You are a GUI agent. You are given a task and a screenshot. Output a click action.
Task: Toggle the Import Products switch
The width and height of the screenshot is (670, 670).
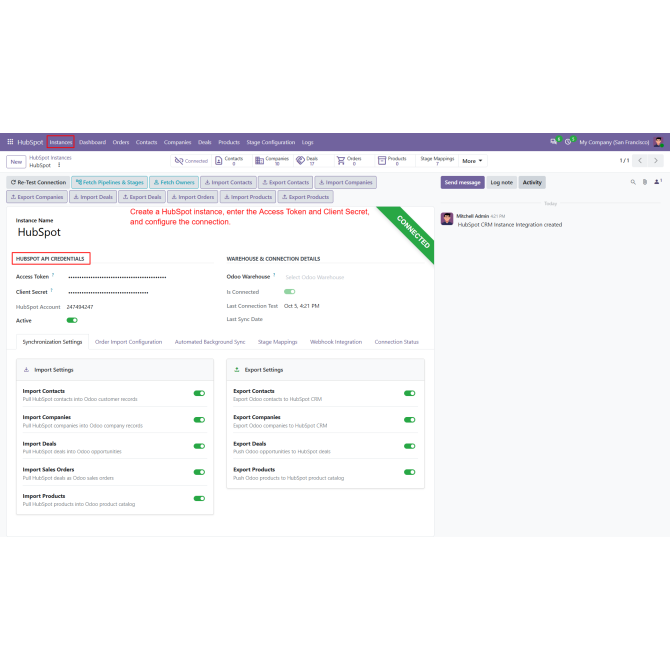click(x=199, y=499)
